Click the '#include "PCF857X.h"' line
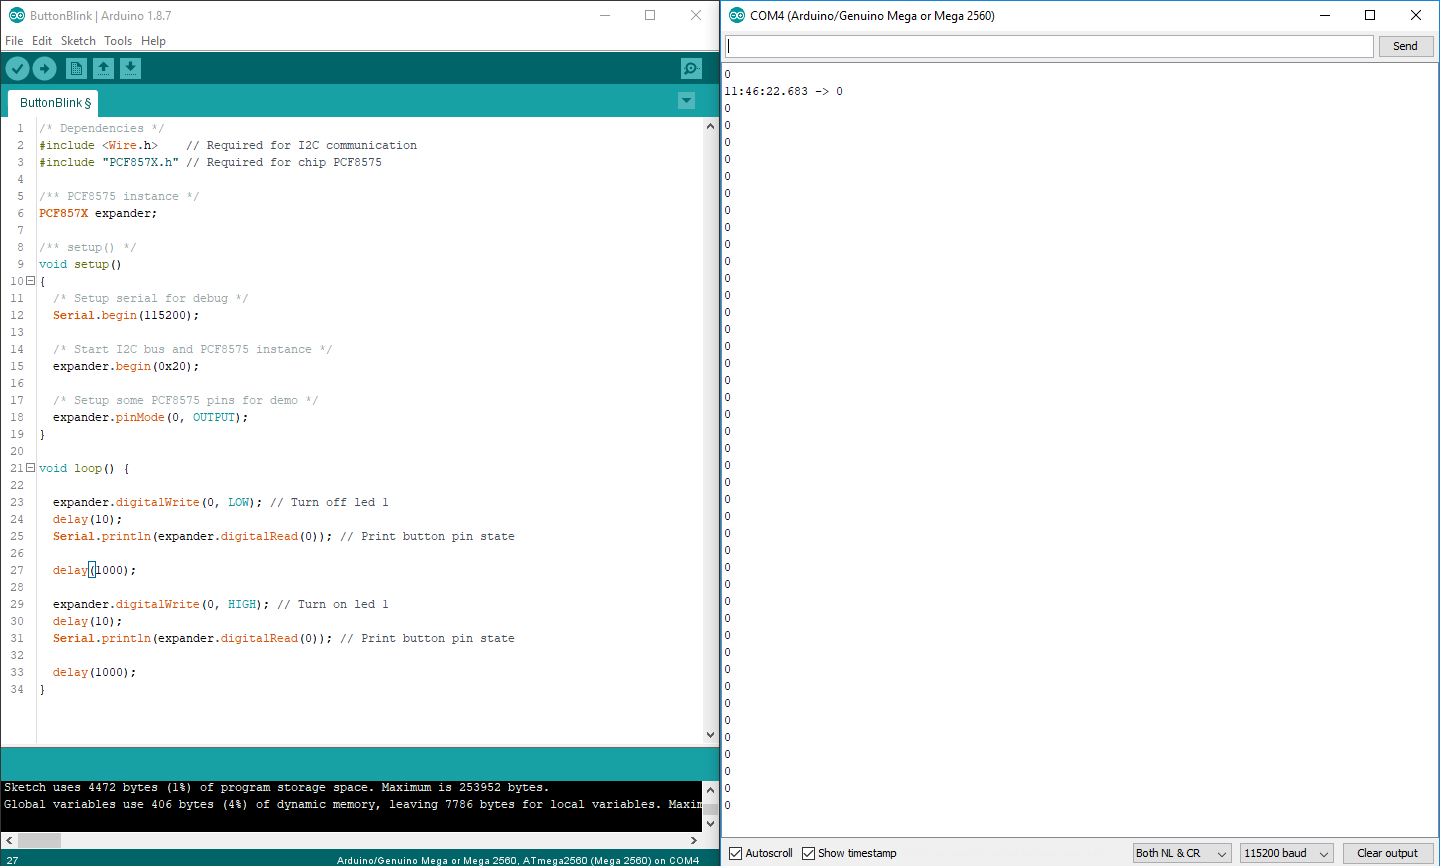Image resolution: width=1440 pixels, height=866 pixels. click(x=109, y=162)
